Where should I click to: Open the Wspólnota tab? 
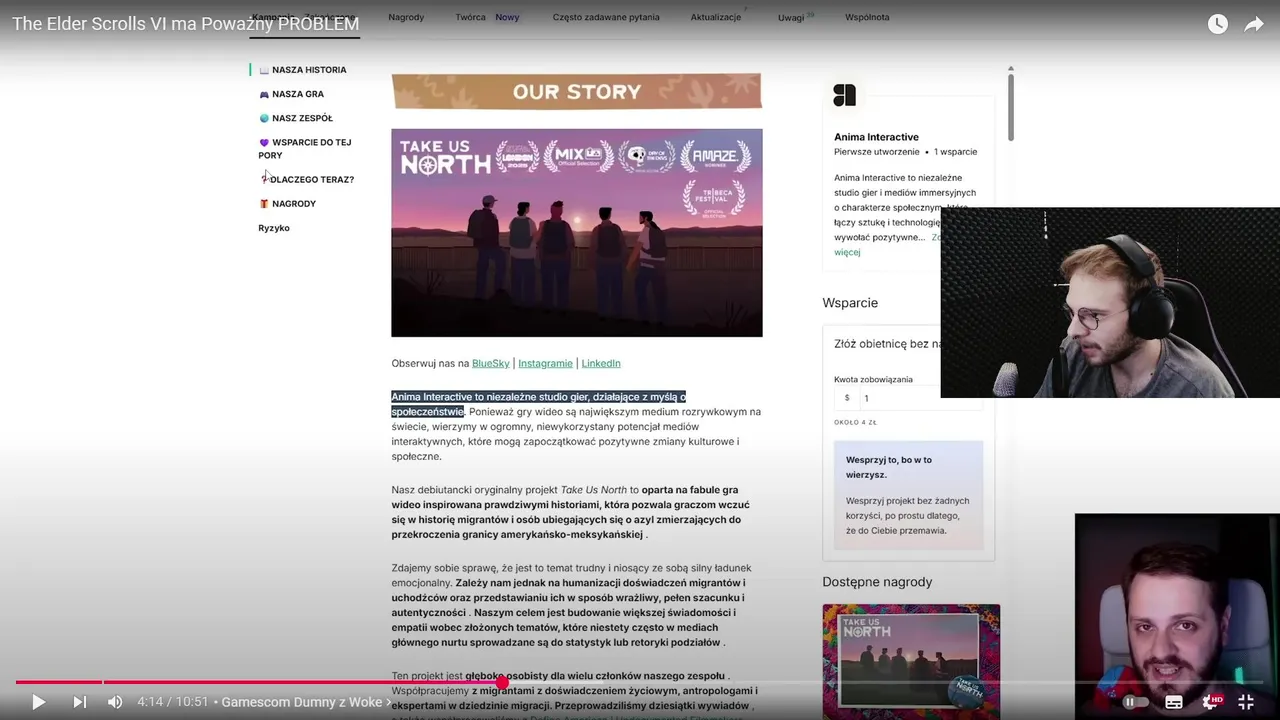click(x=867, y=17)
